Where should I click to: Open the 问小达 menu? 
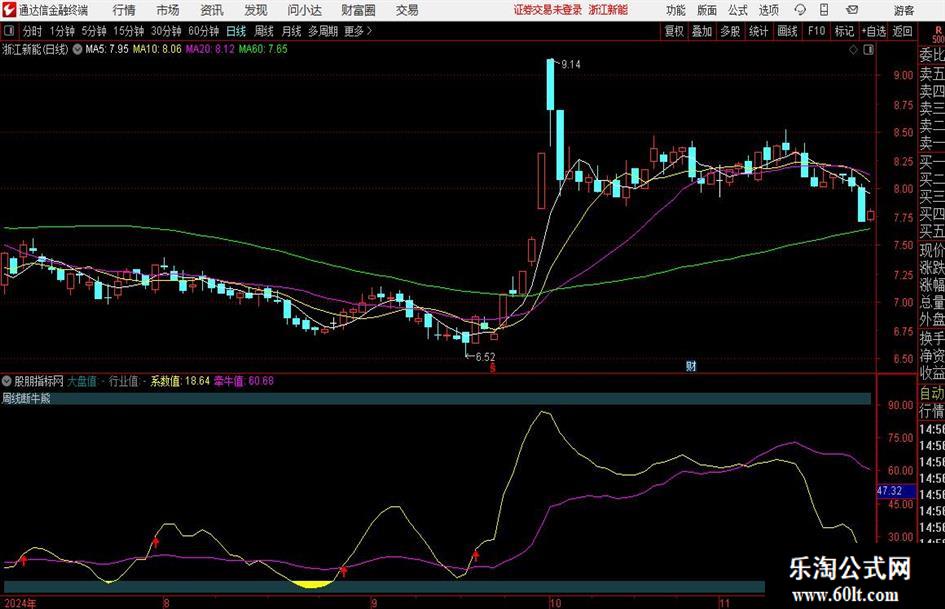pos(304,10)
